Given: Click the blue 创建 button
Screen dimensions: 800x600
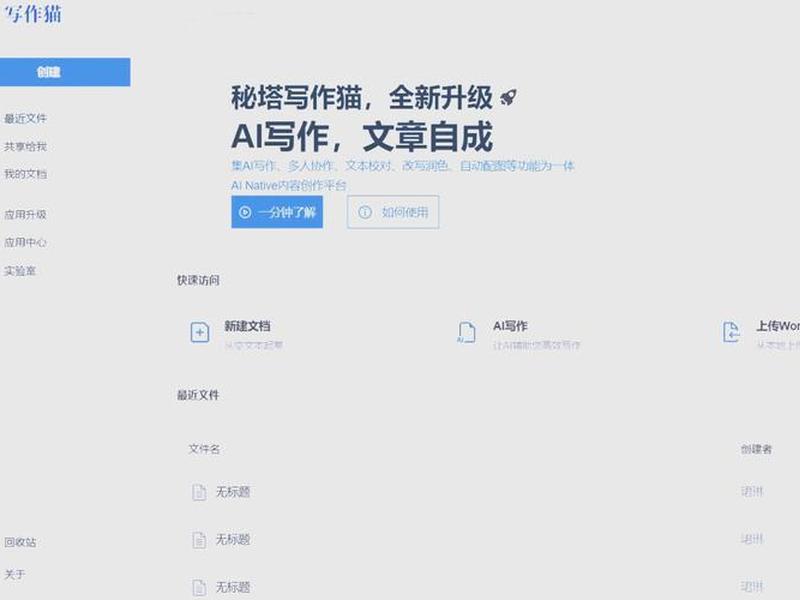Looking at the screenshot, I should 65,72.
